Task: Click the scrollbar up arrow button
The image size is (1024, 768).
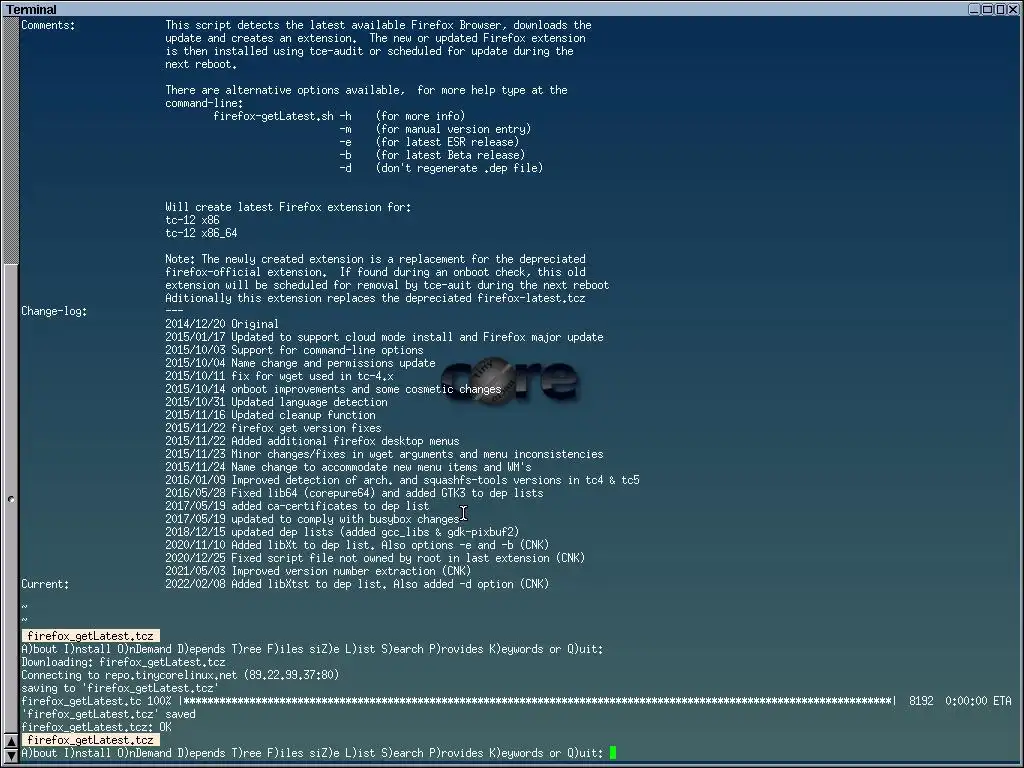Action: (x=10, y=742)
